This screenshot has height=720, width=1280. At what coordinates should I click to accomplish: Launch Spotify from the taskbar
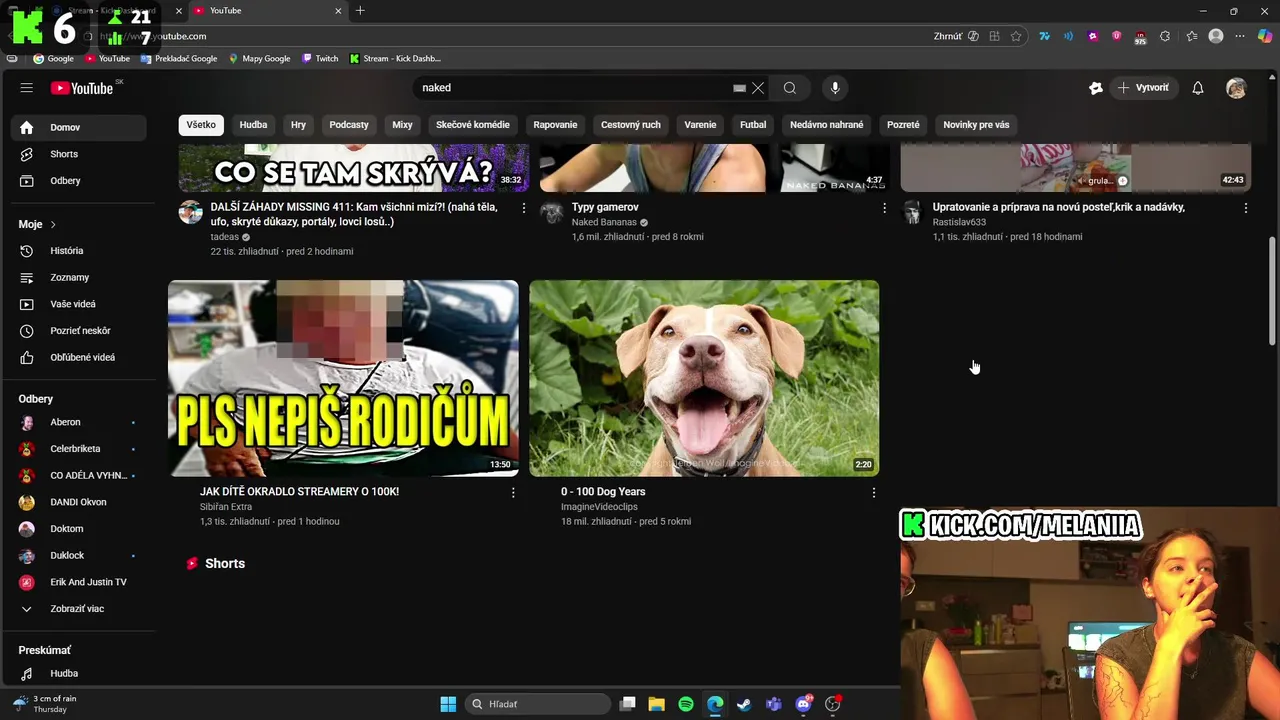point(686,704)
